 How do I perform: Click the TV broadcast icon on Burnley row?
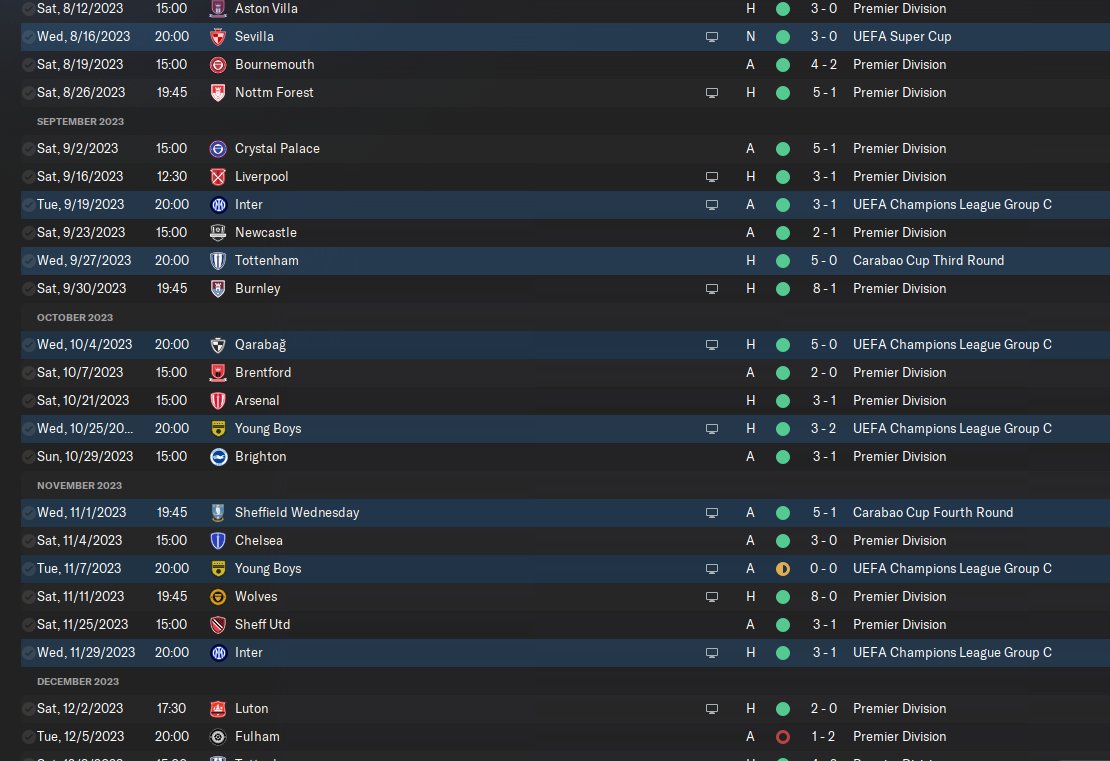(x=712, y=288)
